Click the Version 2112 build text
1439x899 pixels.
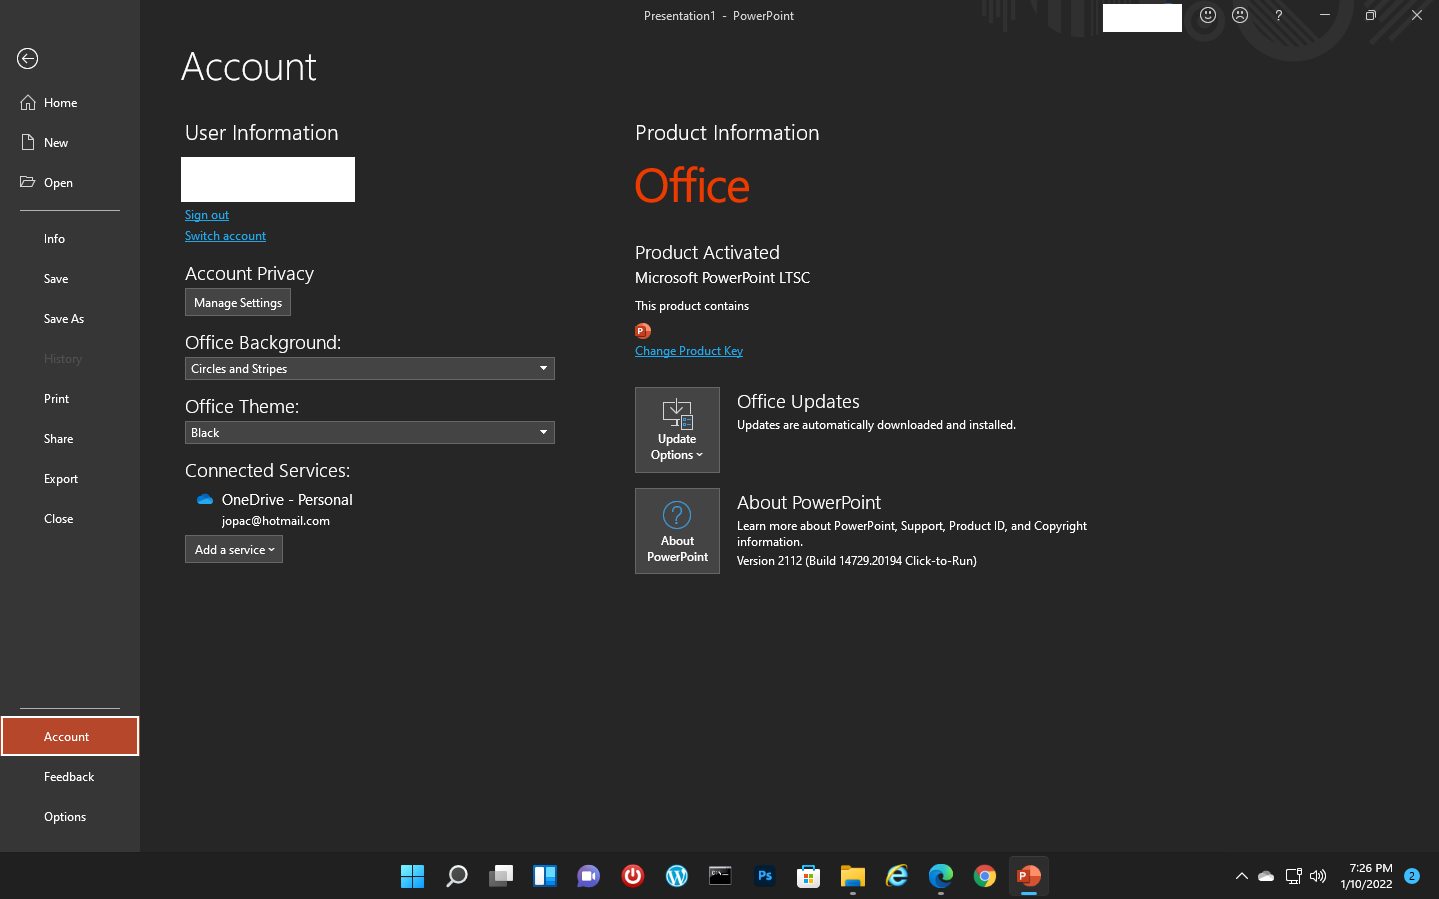pos(856,561)
